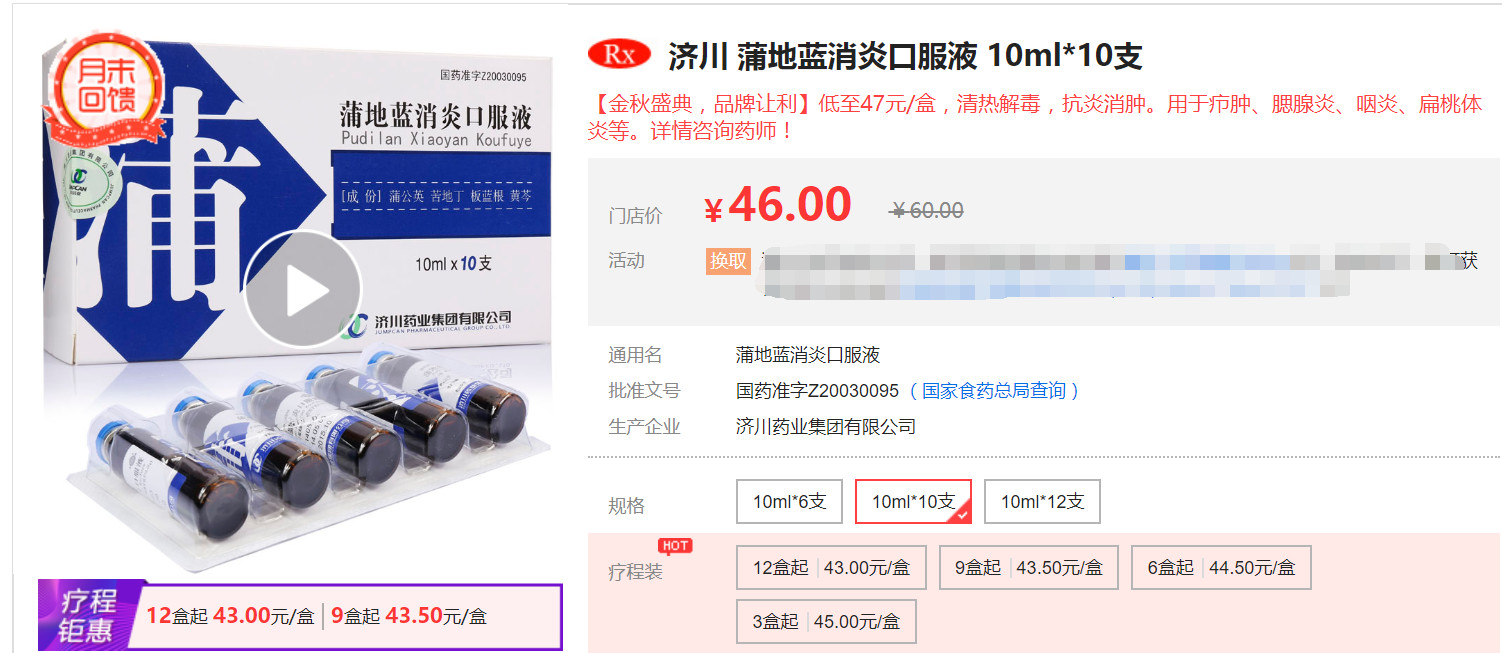This screenshot has width=1502, height=653.
Task: Click the HOT tag beside 疗程装
Action: tap(674, 545)
